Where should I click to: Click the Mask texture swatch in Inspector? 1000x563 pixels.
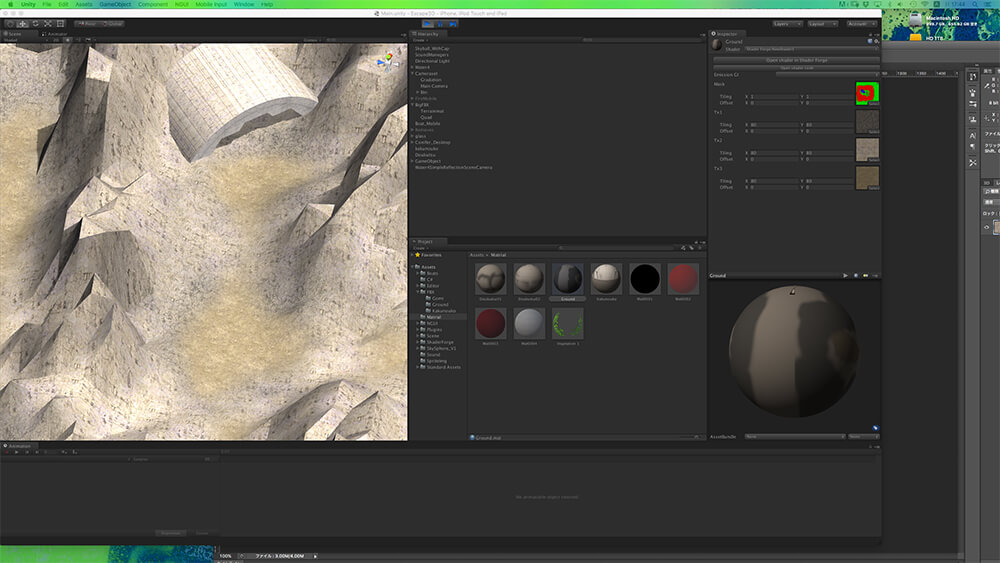(x=866, y=93)
